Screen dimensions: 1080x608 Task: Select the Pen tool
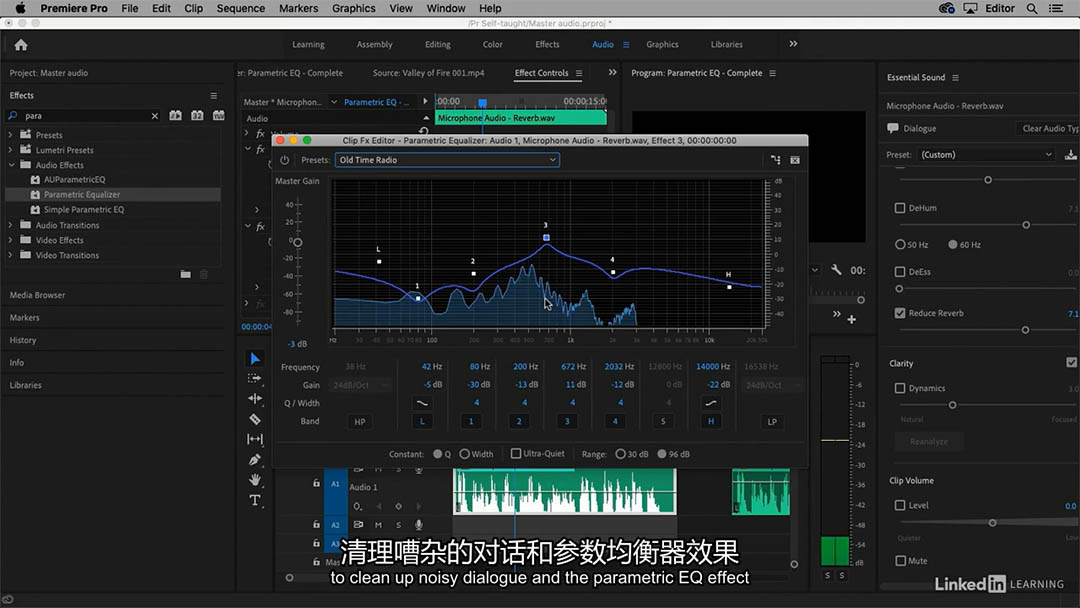[x=255, y=459]
